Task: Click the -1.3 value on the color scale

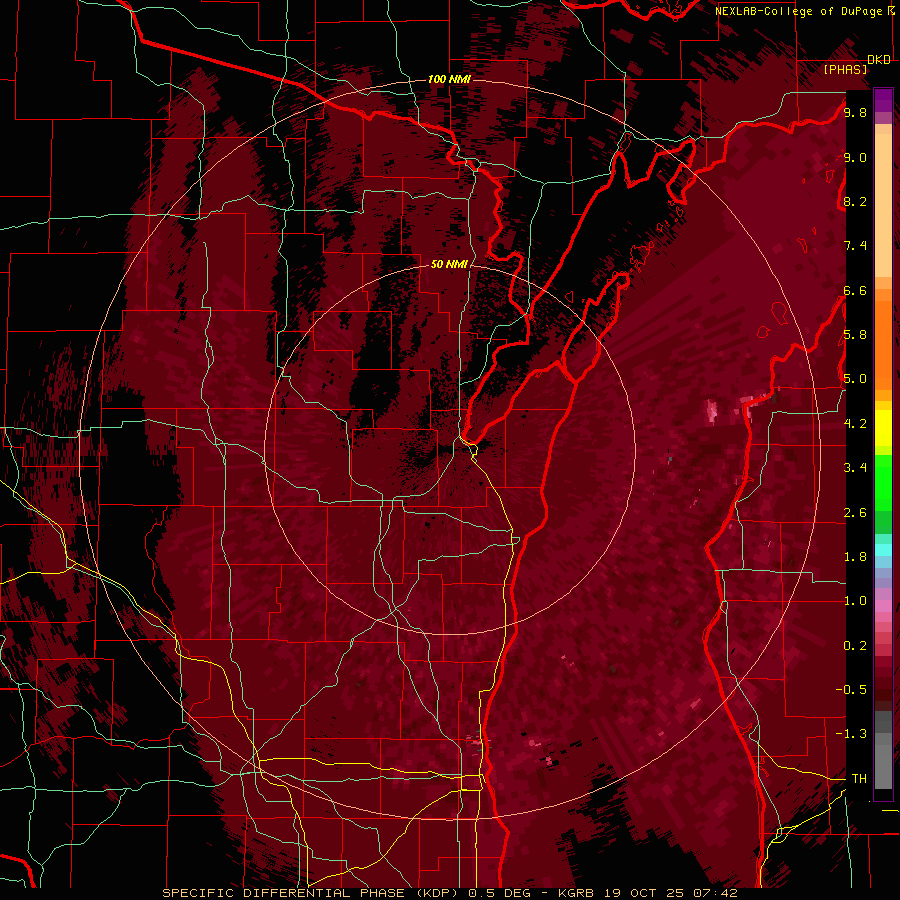Action: [x=851, y=734]
